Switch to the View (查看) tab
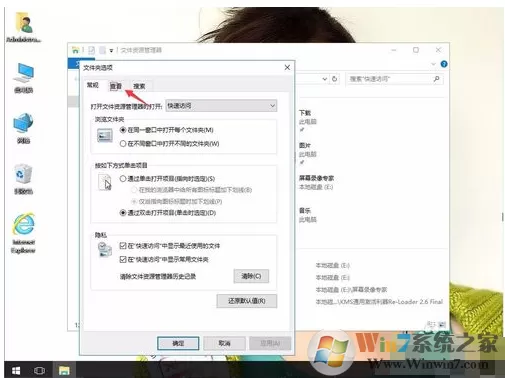Image resolution: width=505 pixels, height=378 pixels. [116, 86]
